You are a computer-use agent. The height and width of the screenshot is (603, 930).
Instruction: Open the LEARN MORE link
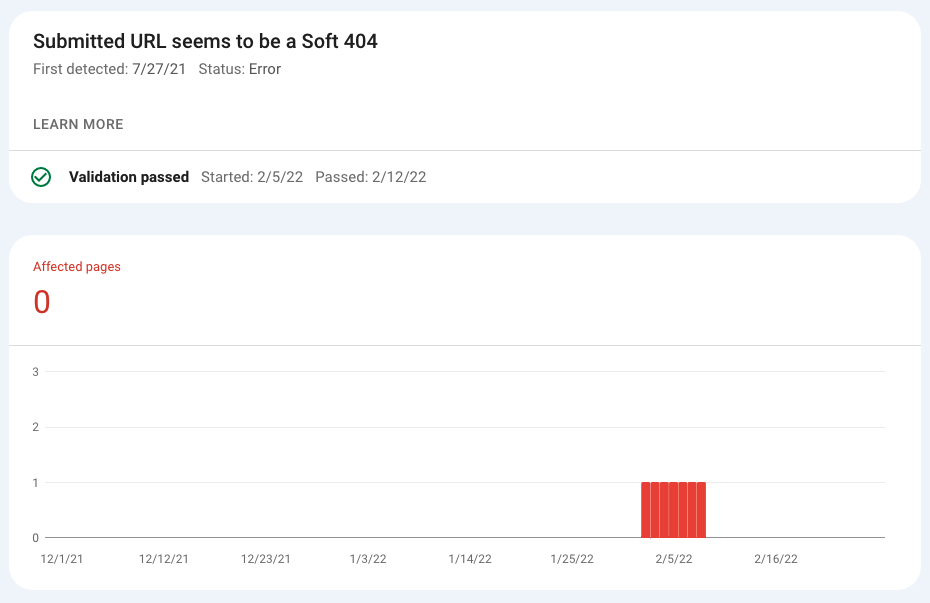78,125
